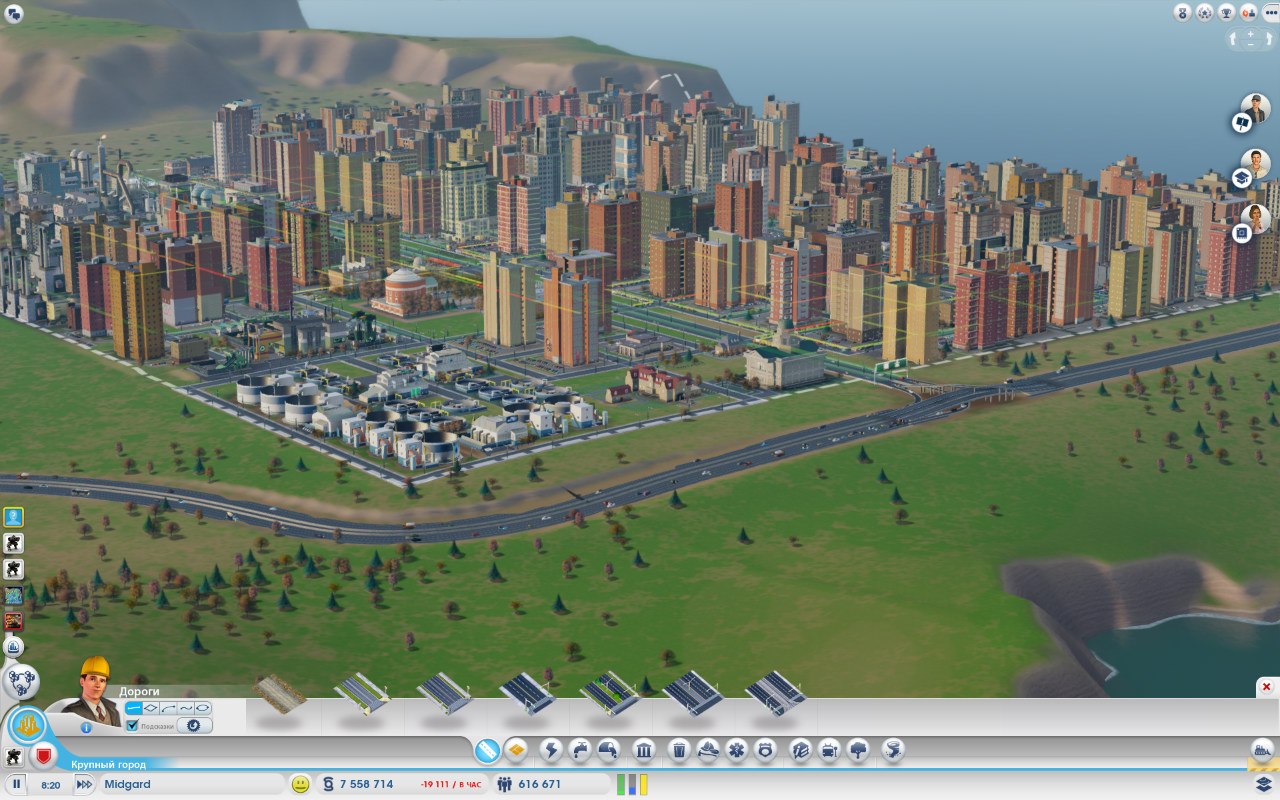Choose the low density street thumbnail
Image resolution: width=1280 pixels, height=800 pixels.
tap(361, 693)
